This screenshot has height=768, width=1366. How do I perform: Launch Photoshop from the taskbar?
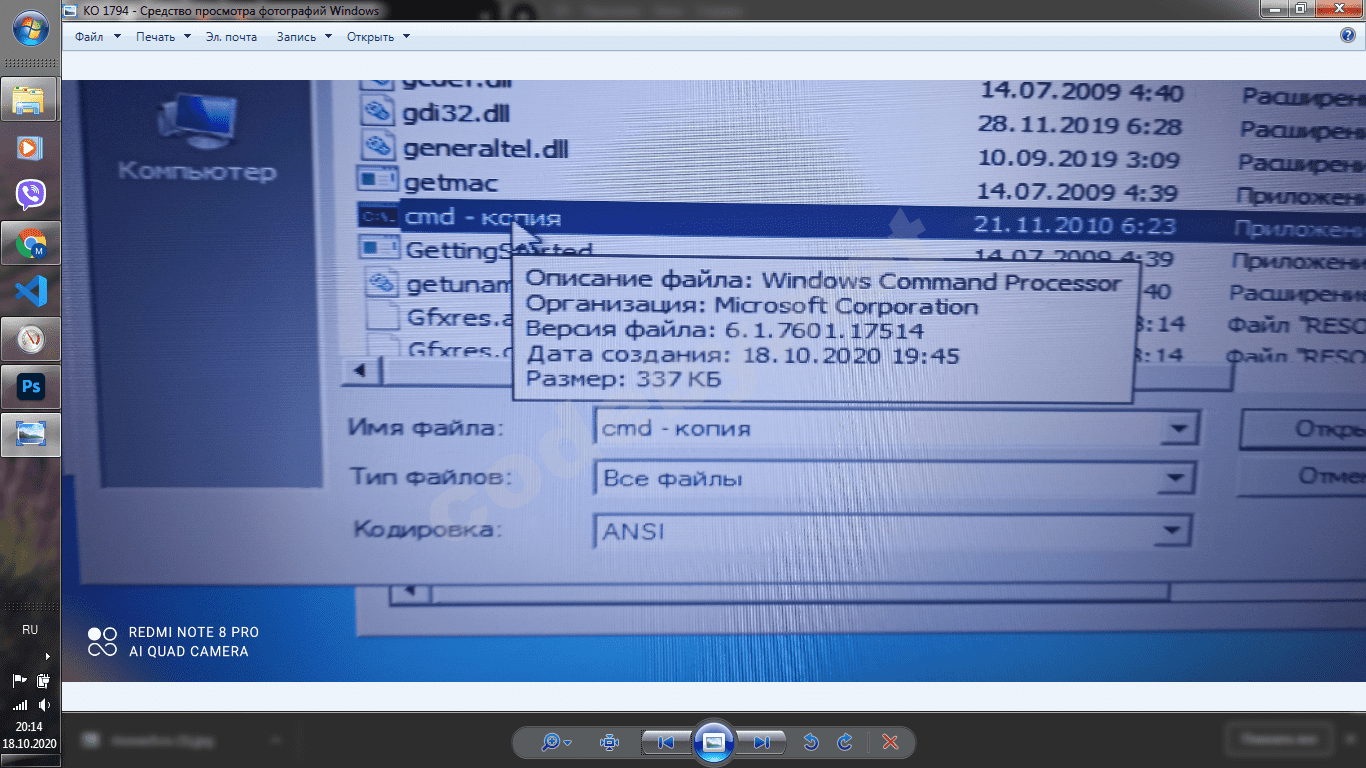30,386
